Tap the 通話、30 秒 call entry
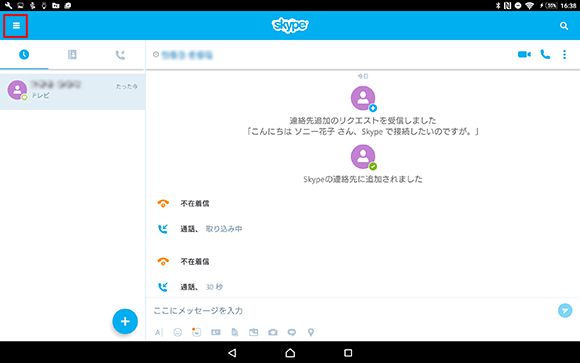This screenshot has height=363, width=580. [190, 287]
